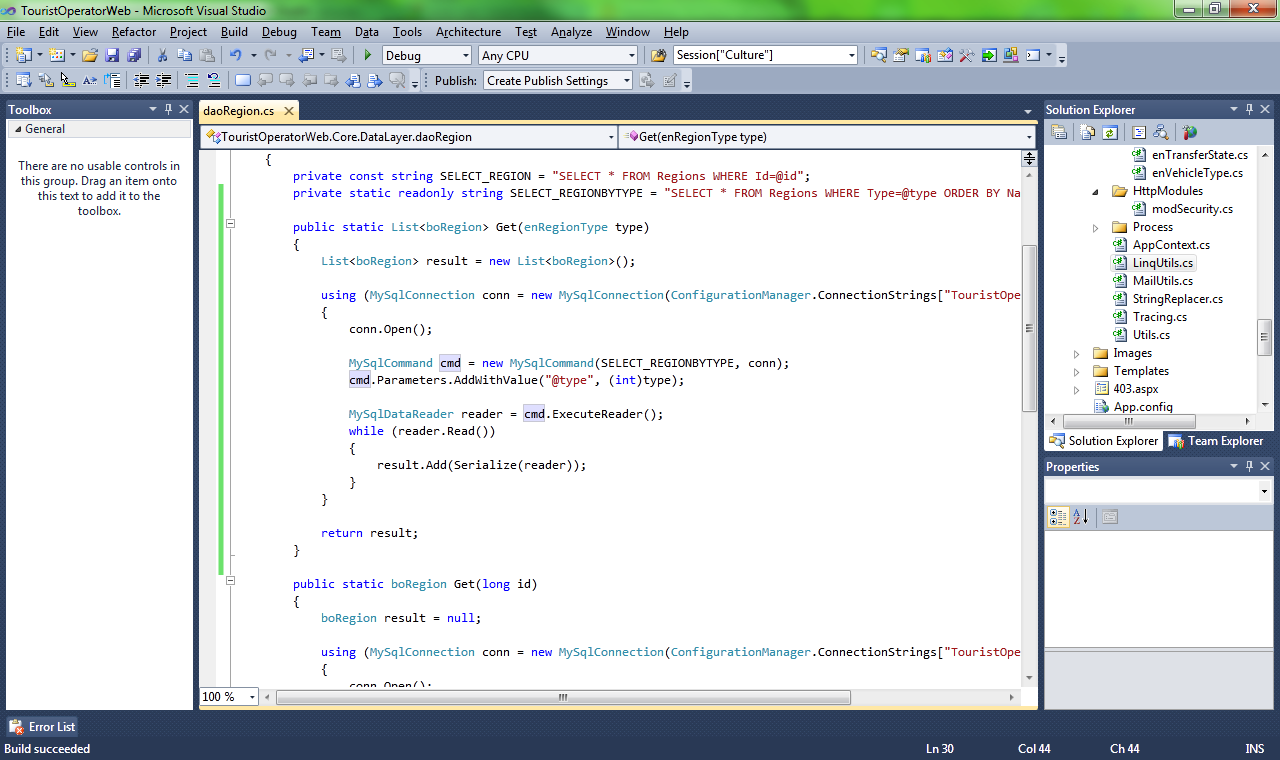Image resolution: width=1280 pixels, height=760 pixels.
Task: Open the Build menu
Action: coord(234,32)
